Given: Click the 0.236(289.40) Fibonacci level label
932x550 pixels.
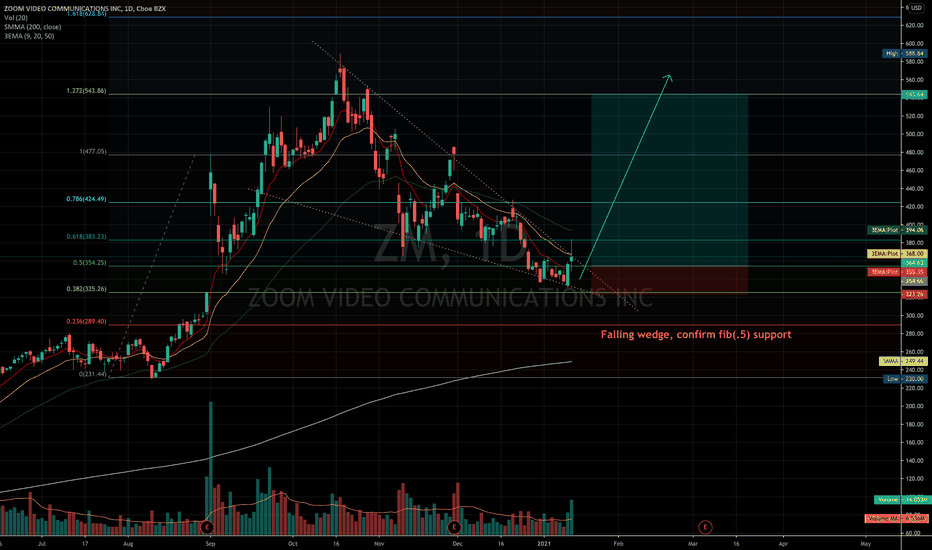Looking at the screenshot, I should pyautogui.click(x=86, y=321).
